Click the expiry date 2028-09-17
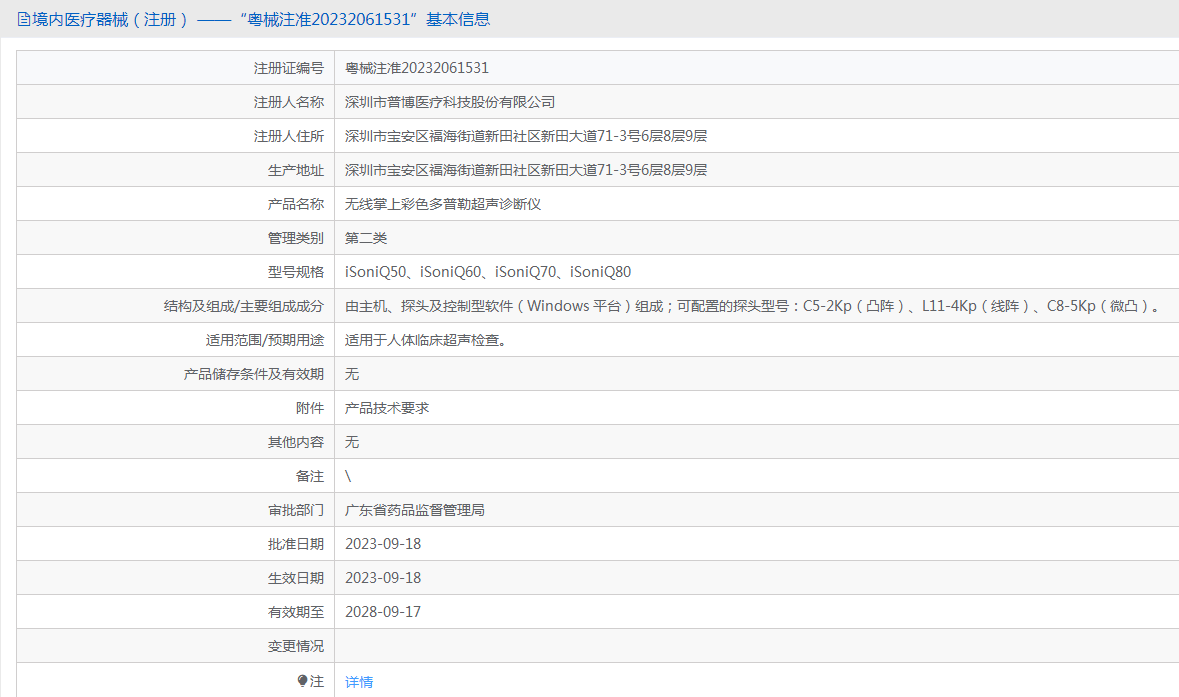Image resolution: width=1179 pixels, height=697 pixels. [383, 612]
